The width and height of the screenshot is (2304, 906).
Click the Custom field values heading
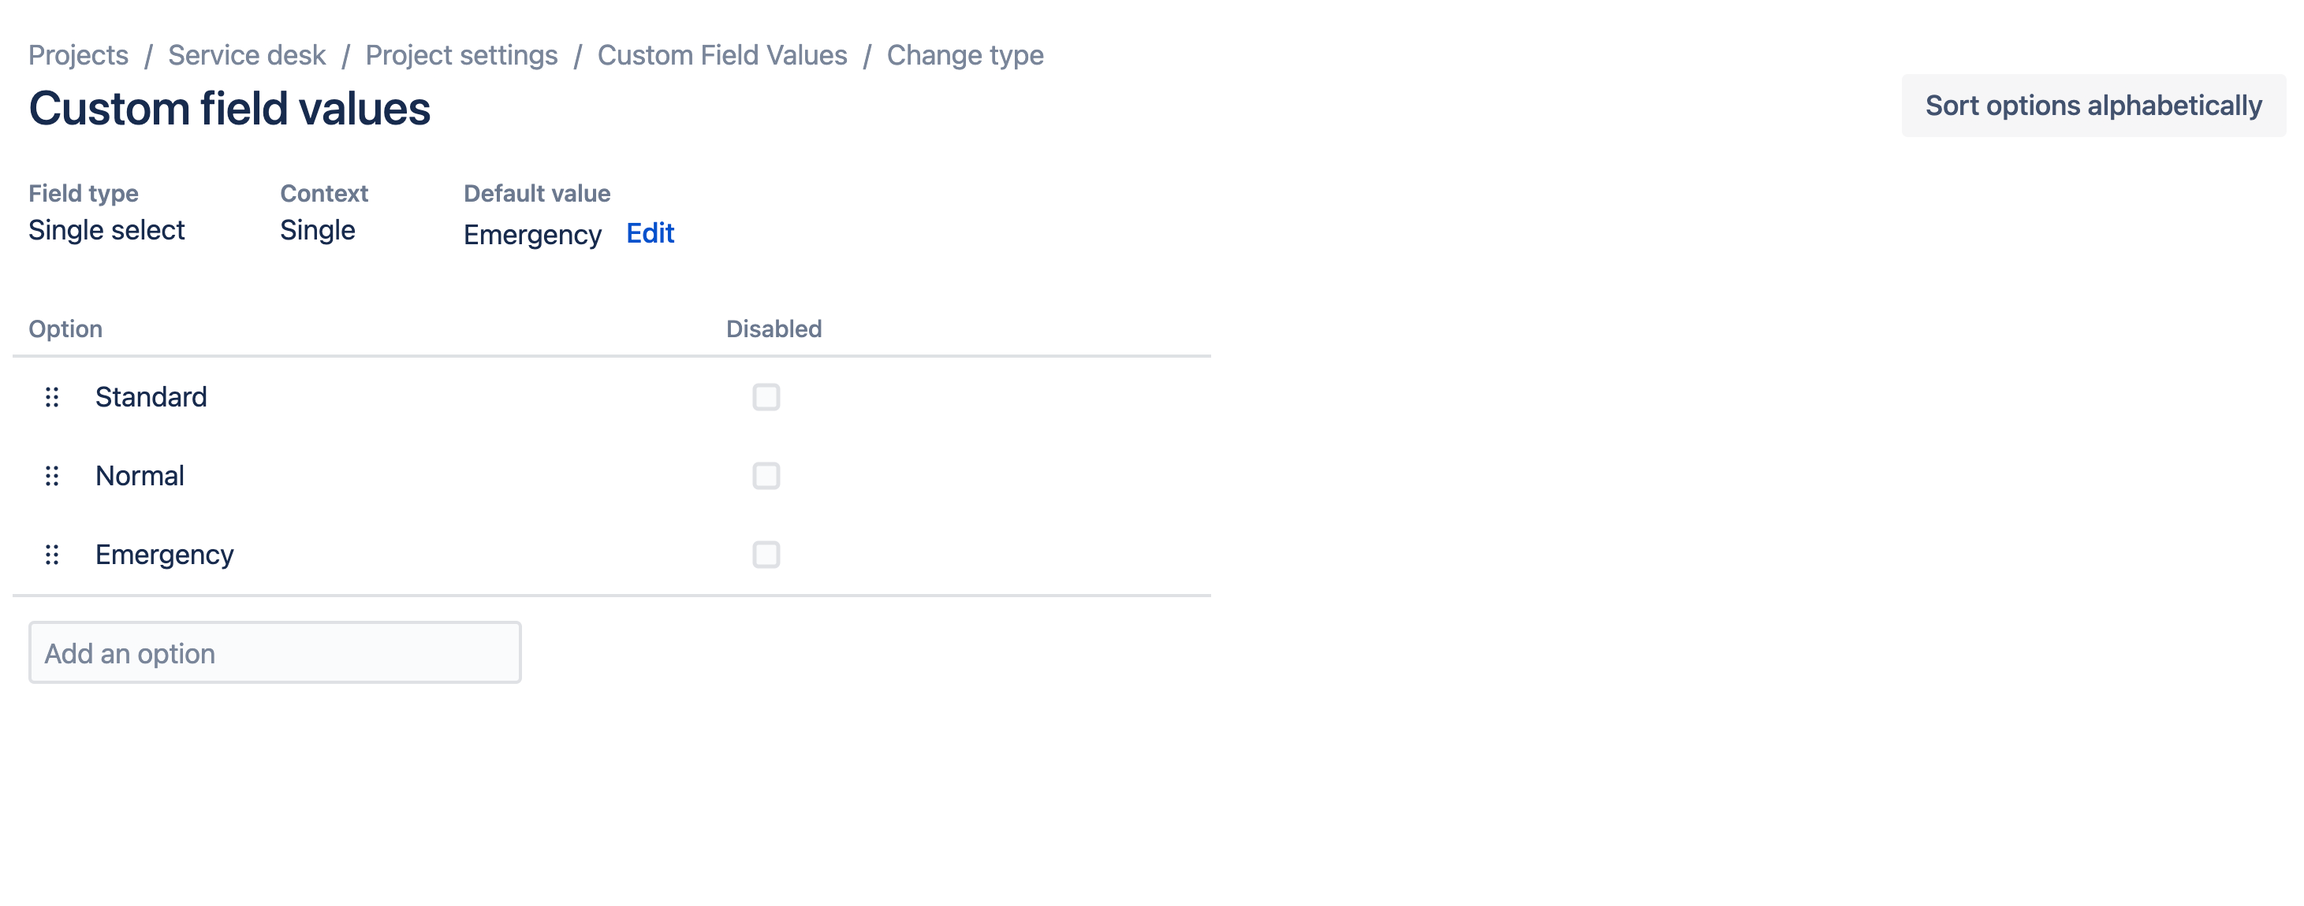[x=229, y=108]
